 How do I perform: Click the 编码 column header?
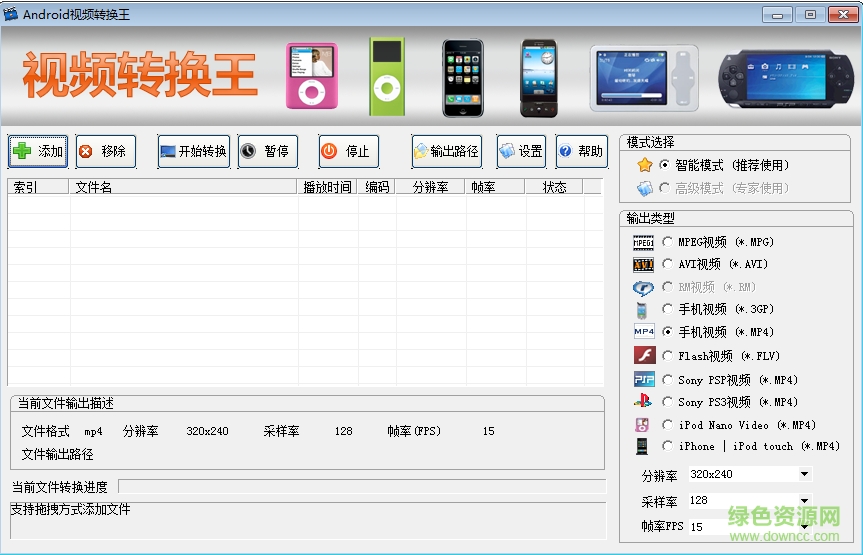(376, 187)
